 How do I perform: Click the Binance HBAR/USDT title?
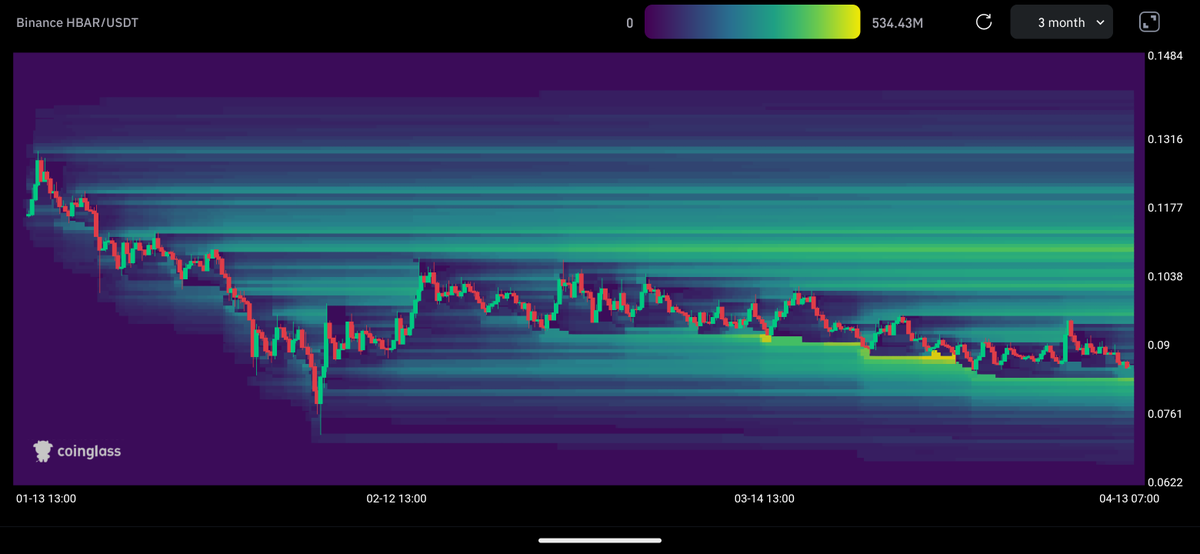(77, 22)
